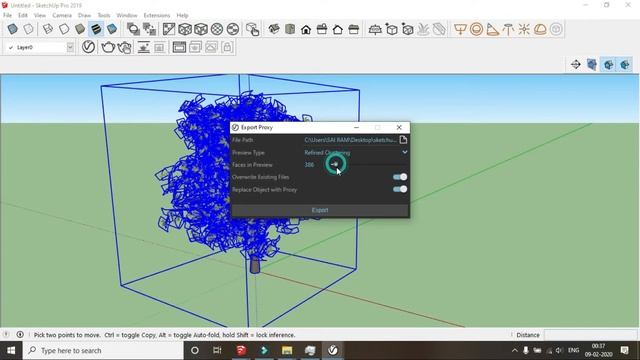
Task: Create V-Ray Spot Light
Action: click(492, 29)
